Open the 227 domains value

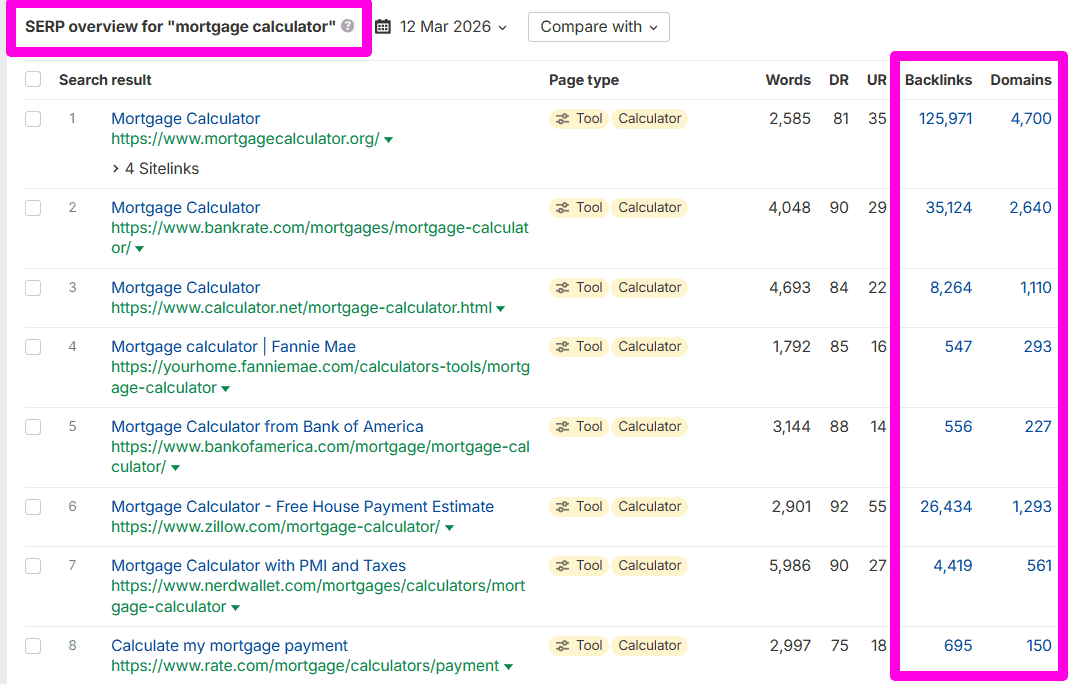coord(1038,426)
